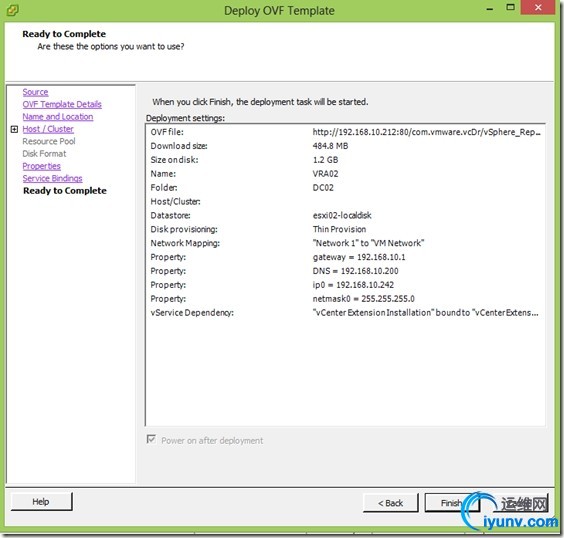Select the vService Dependency value
564x538 pixels.
click(x=426, y=313)
